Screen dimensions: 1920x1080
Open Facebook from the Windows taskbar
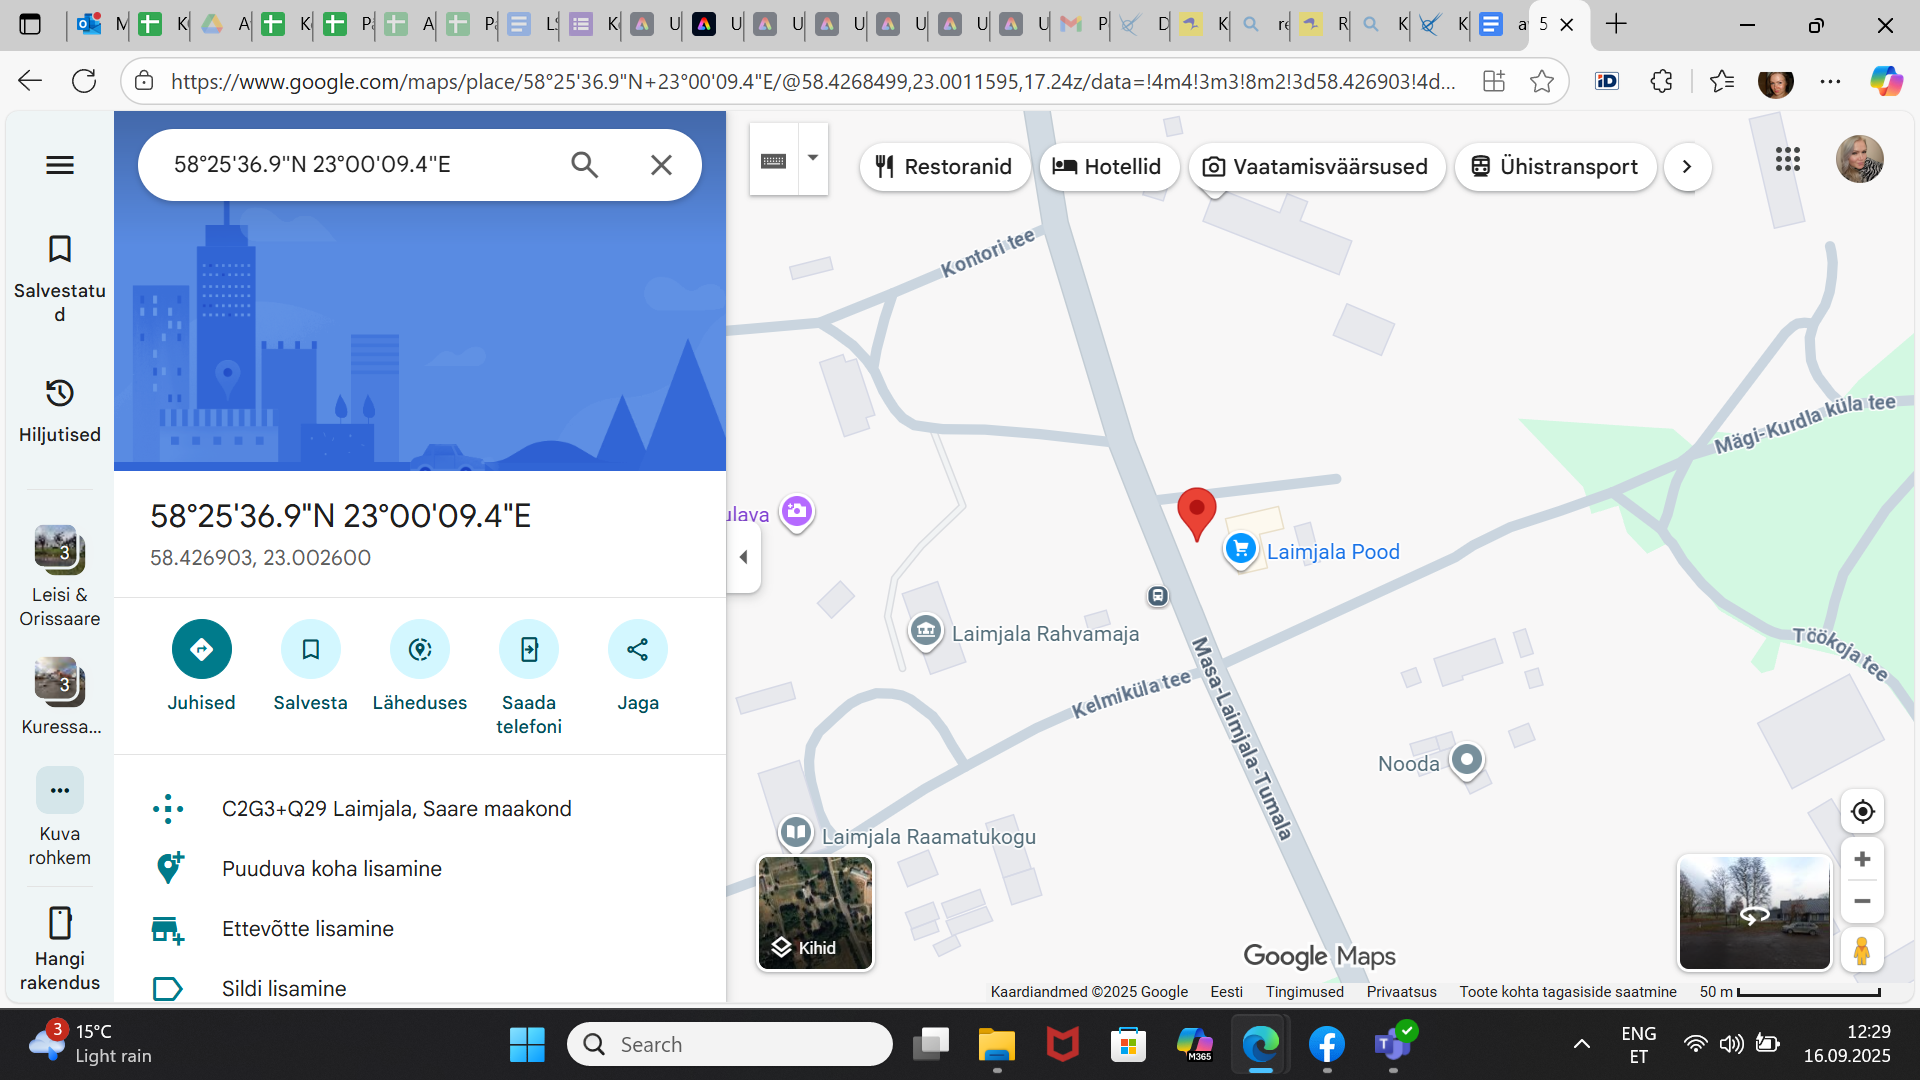pyautogui.click(x=1326, y=1045)
